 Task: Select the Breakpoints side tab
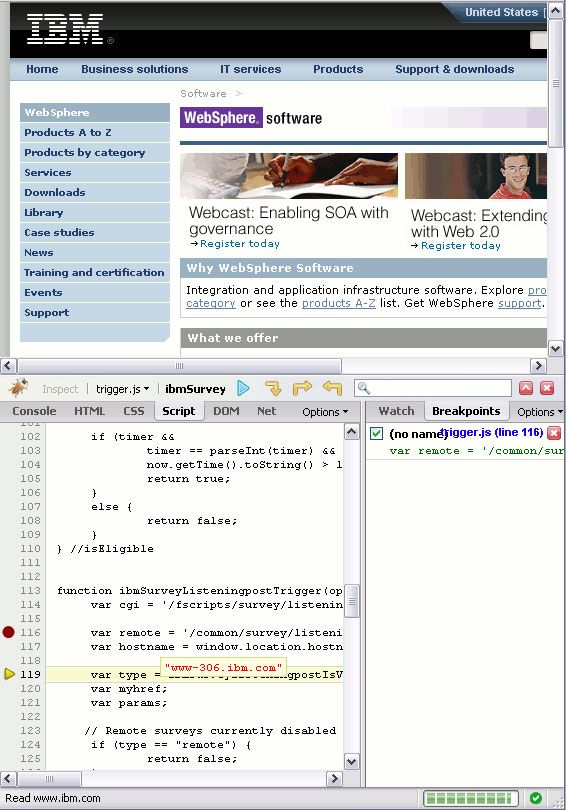click(466, 411)
